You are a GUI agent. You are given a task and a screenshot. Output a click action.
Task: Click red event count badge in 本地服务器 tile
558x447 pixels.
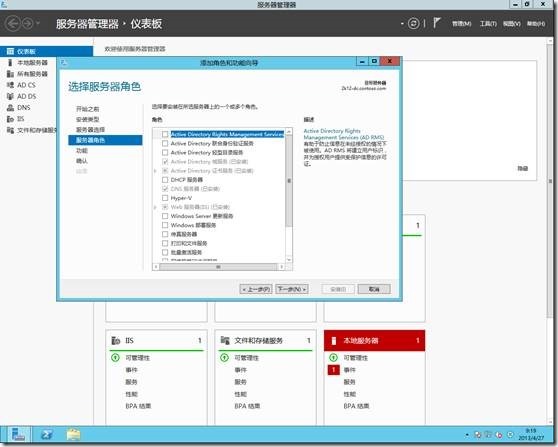point(333,370)
